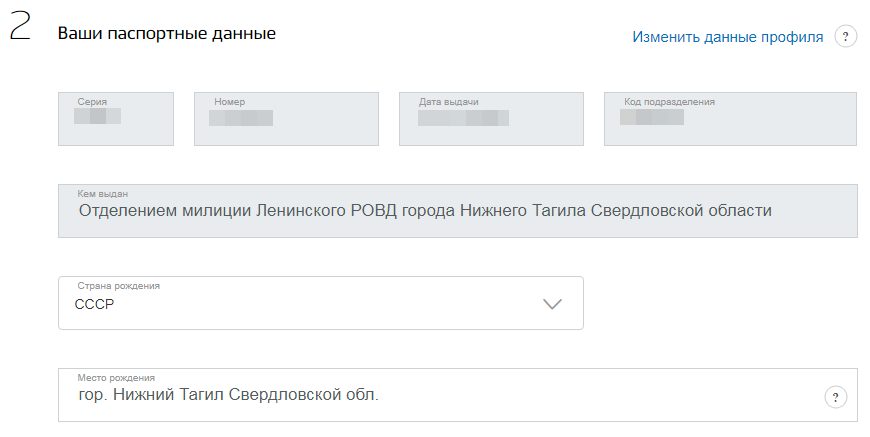Select the СССР value in country dropdown
This screenshot has width=870, height=437.
(95, 305)
